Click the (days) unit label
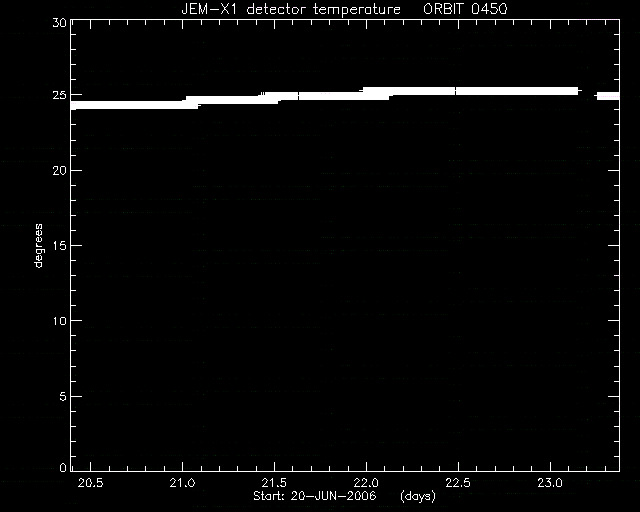The image size is (640, 512). (418, 496)
